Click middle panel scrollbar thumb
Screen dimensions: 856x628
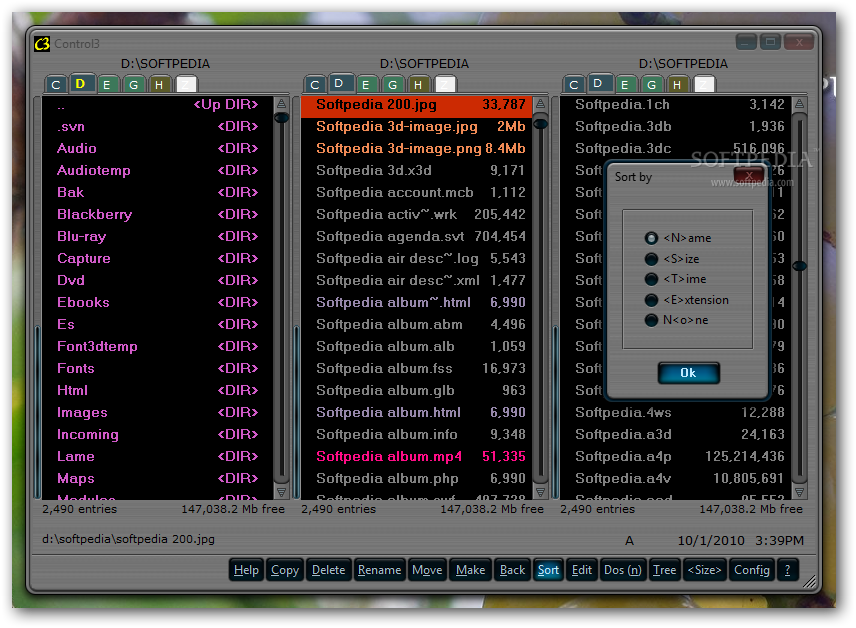540,125
